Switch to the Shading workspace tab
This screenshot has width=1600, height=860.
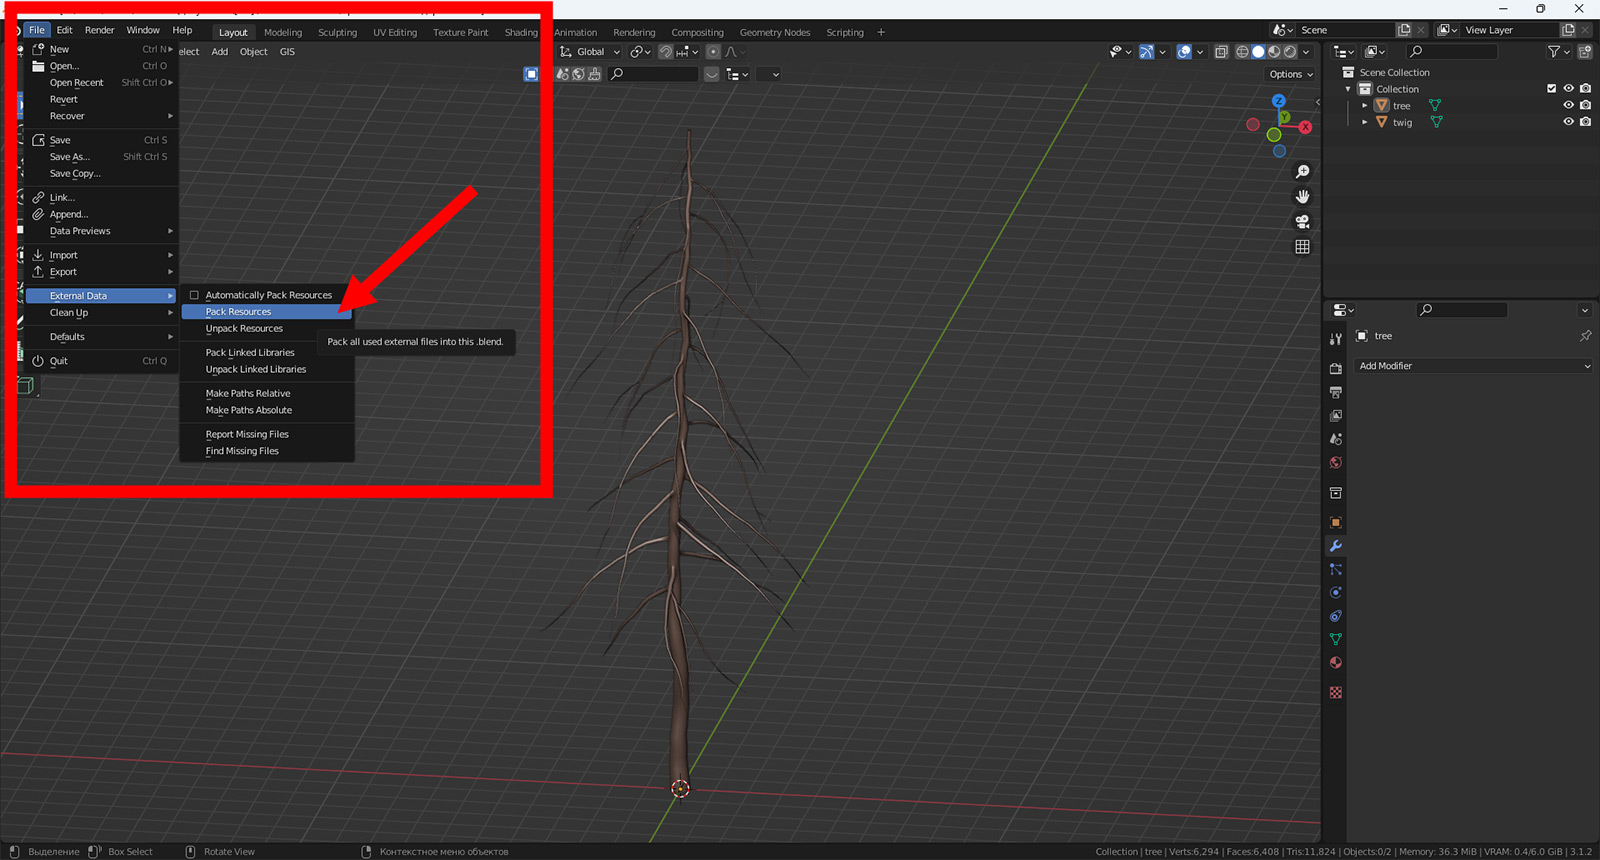[x=521, y=32]
